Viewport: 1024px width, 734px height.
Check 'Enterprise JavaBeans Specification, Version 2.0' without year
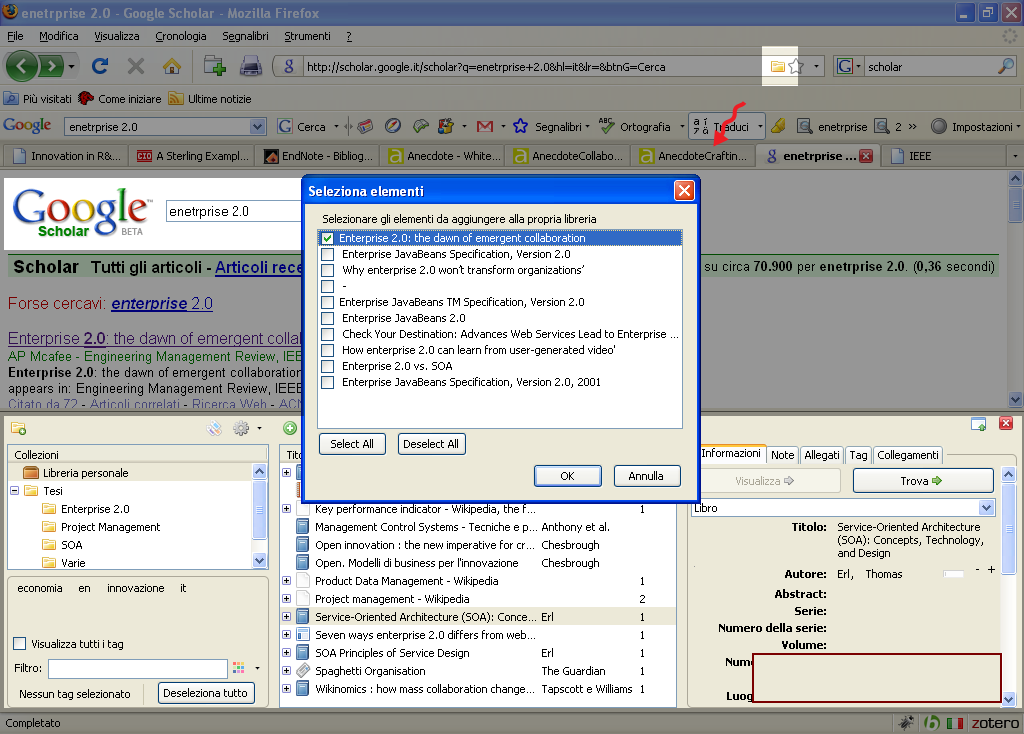click(x=327, y=254)
